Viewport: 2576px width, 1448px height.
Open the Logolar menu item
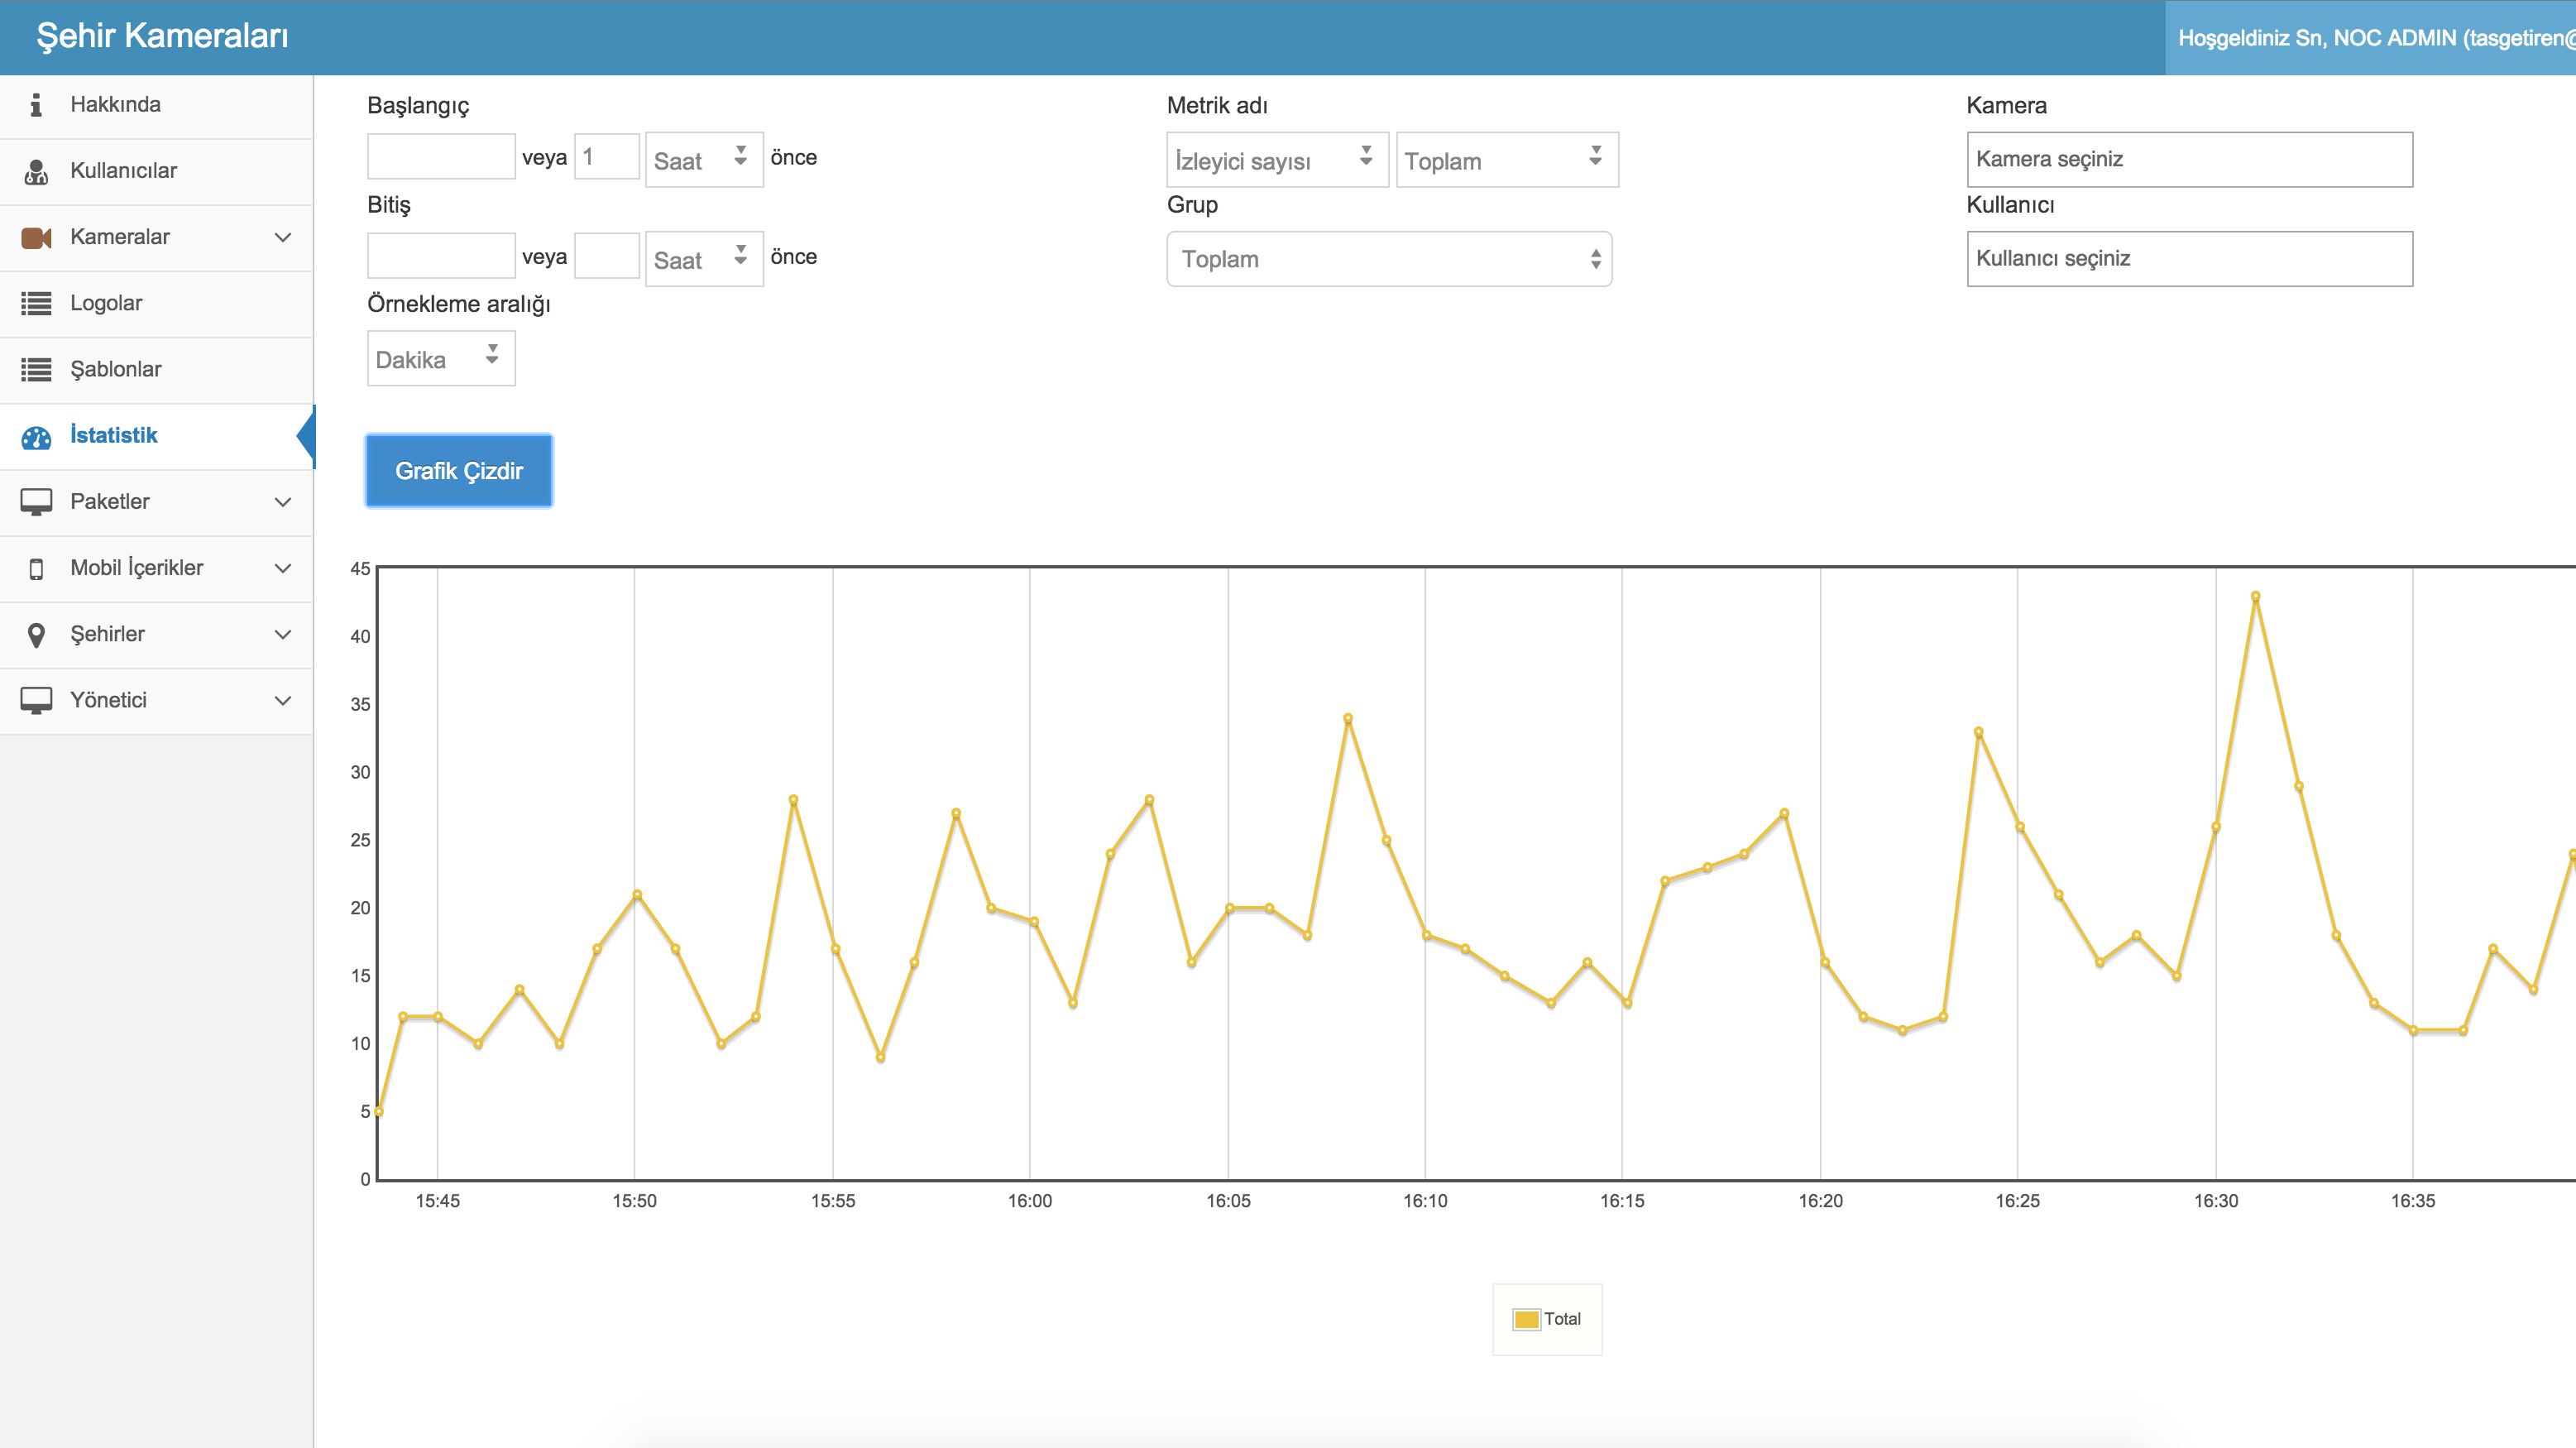[x=157, y=303]
